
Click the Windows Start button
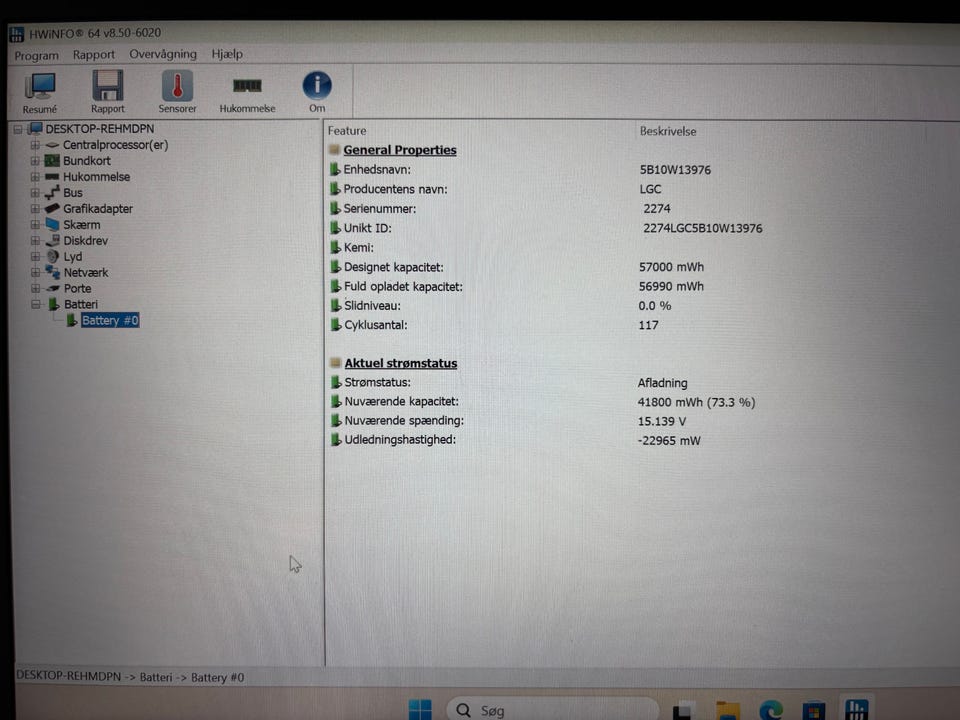pos(420,710)
